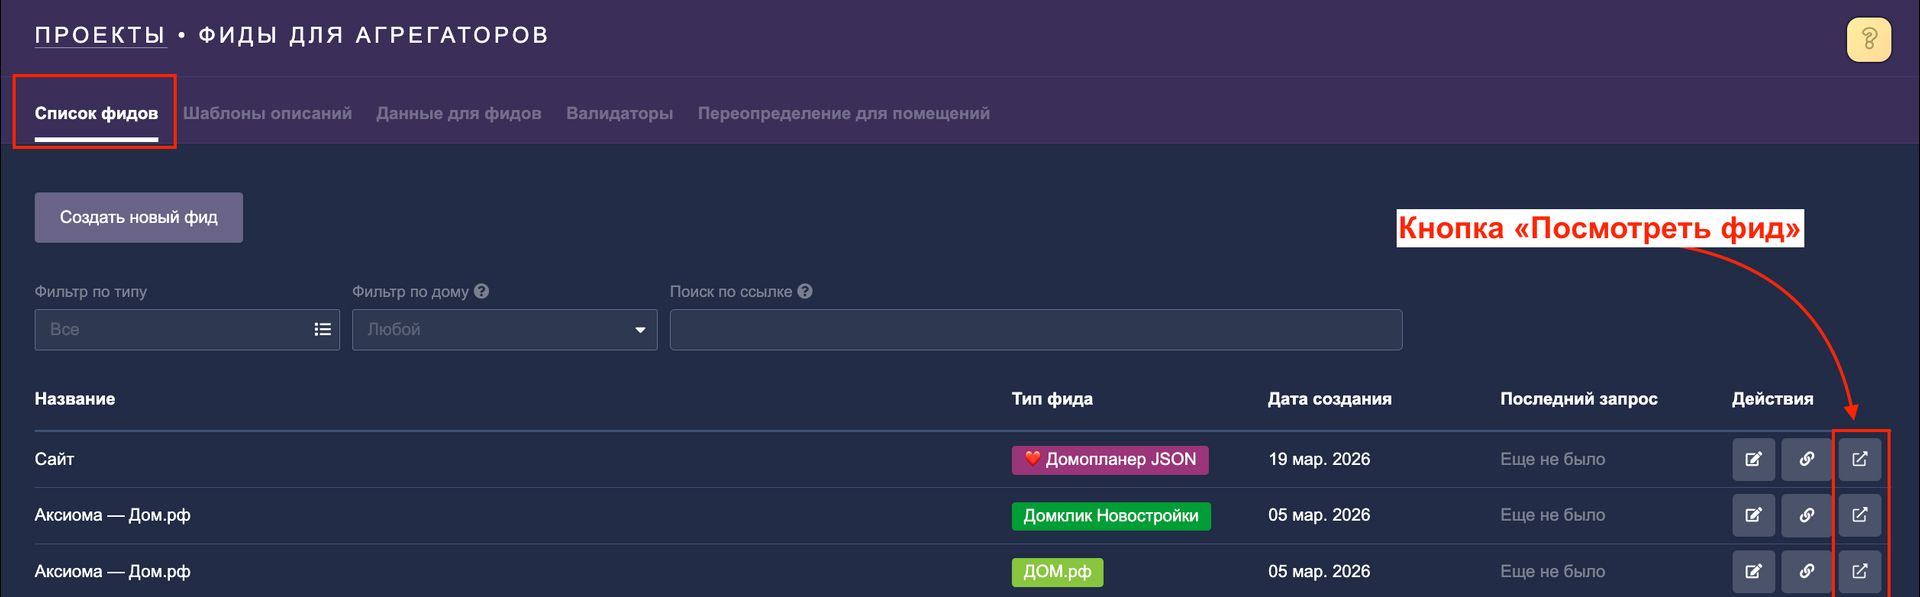The image size is (1920, 597).
Task: Open the Фильтр по типу dropdown
Action: click(x=187, y=330)
